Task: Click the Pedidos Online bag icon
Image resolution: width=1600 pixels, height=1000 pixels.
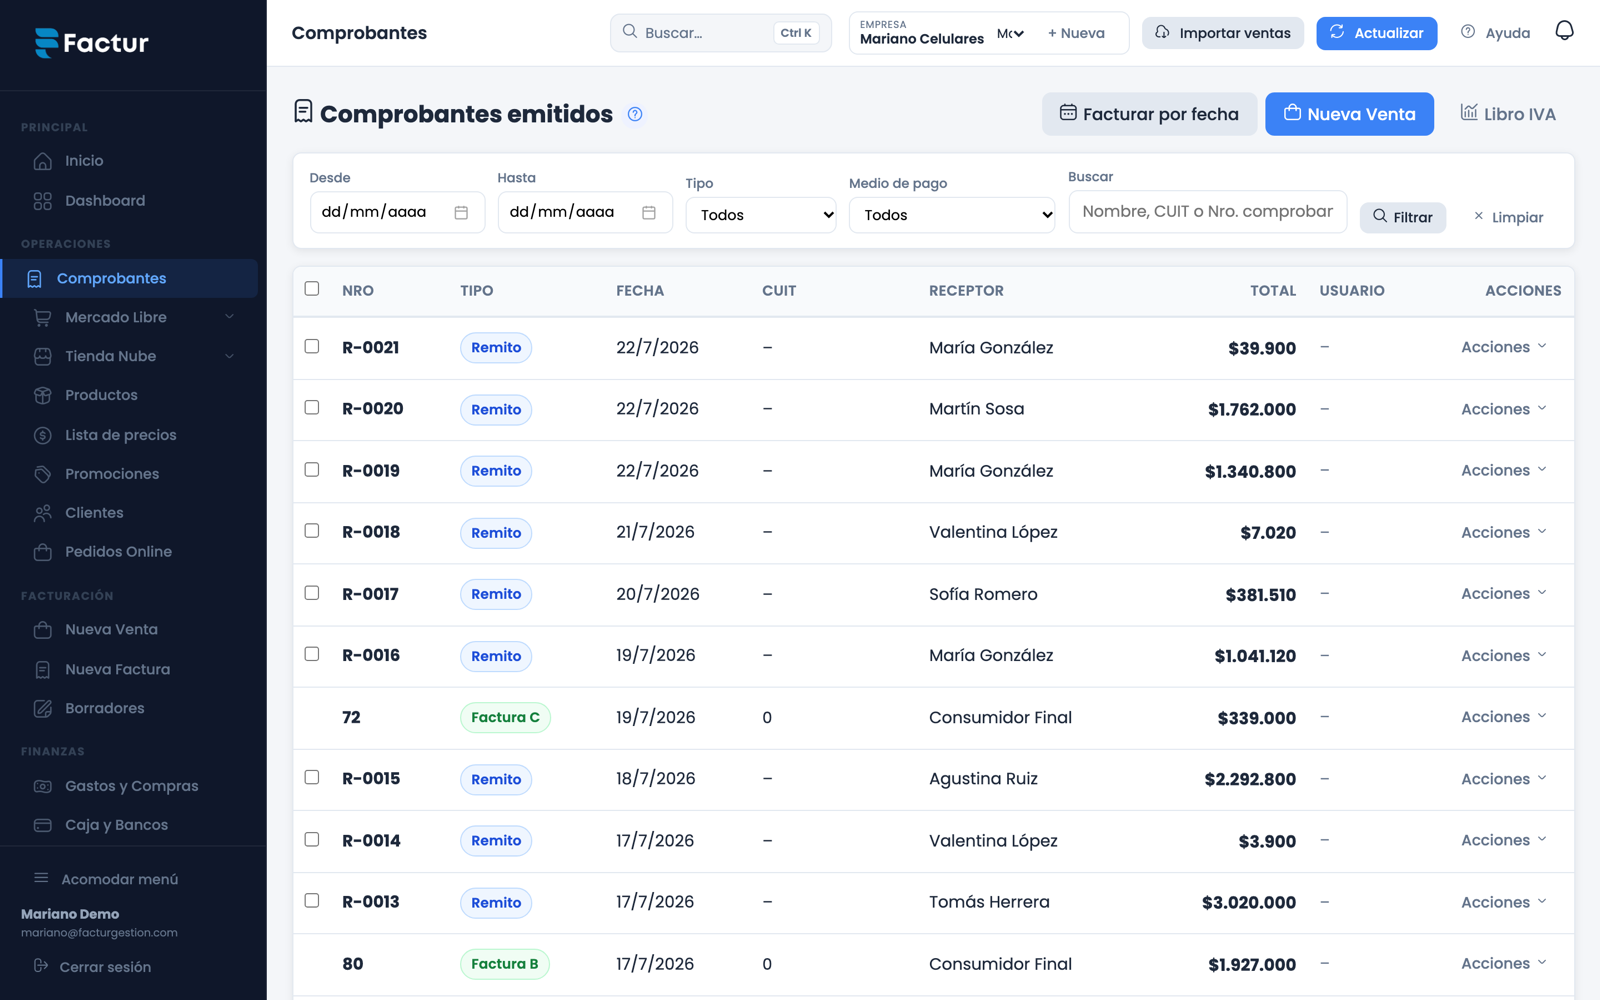Action: pos(42,552)
